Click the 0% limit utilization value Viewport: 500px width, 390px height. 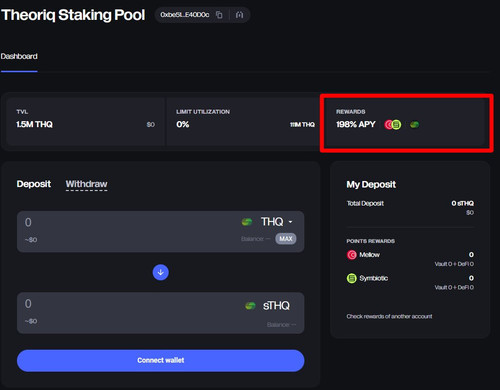(x=183, y=124)
